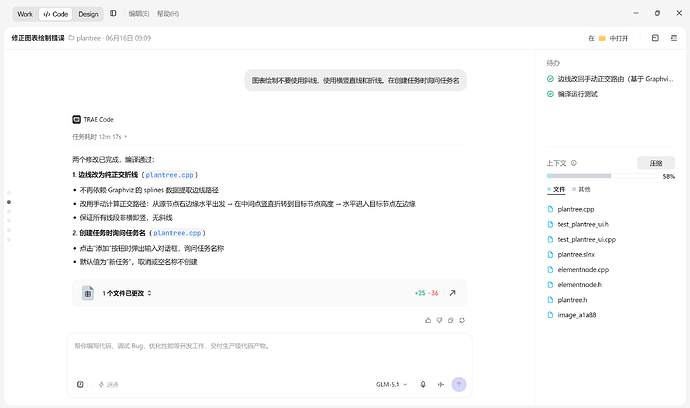Open plantree.h in the context list
The height and width of the screenshot is (408, 690).
click(572, 300)
